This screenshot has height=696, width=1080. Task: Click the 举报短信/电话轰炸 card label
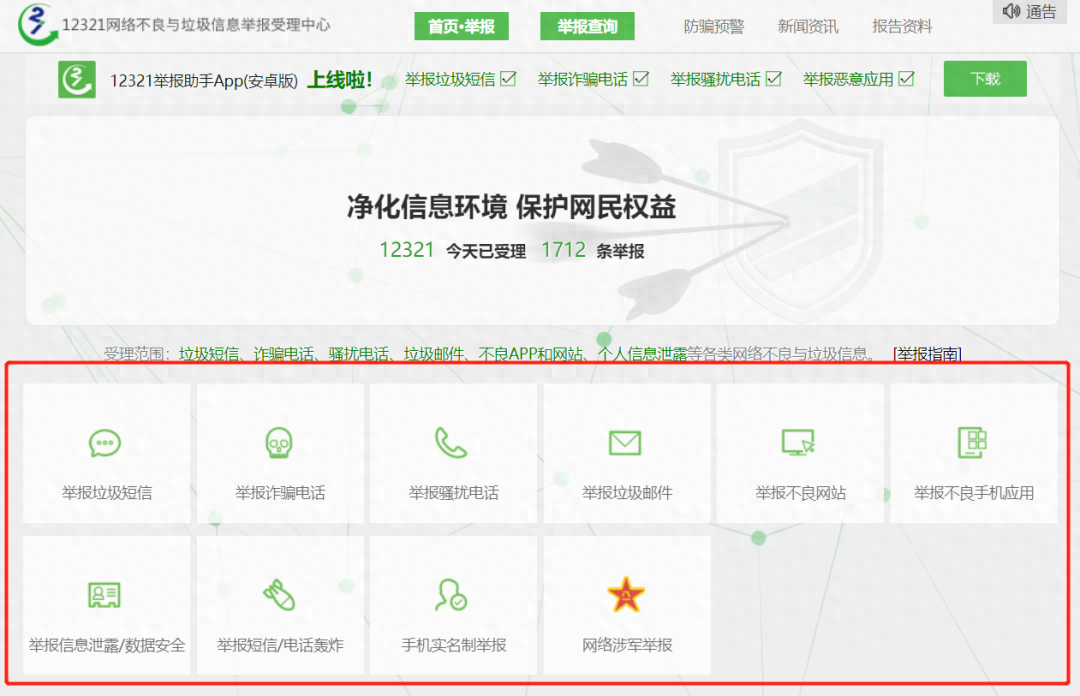280,645
